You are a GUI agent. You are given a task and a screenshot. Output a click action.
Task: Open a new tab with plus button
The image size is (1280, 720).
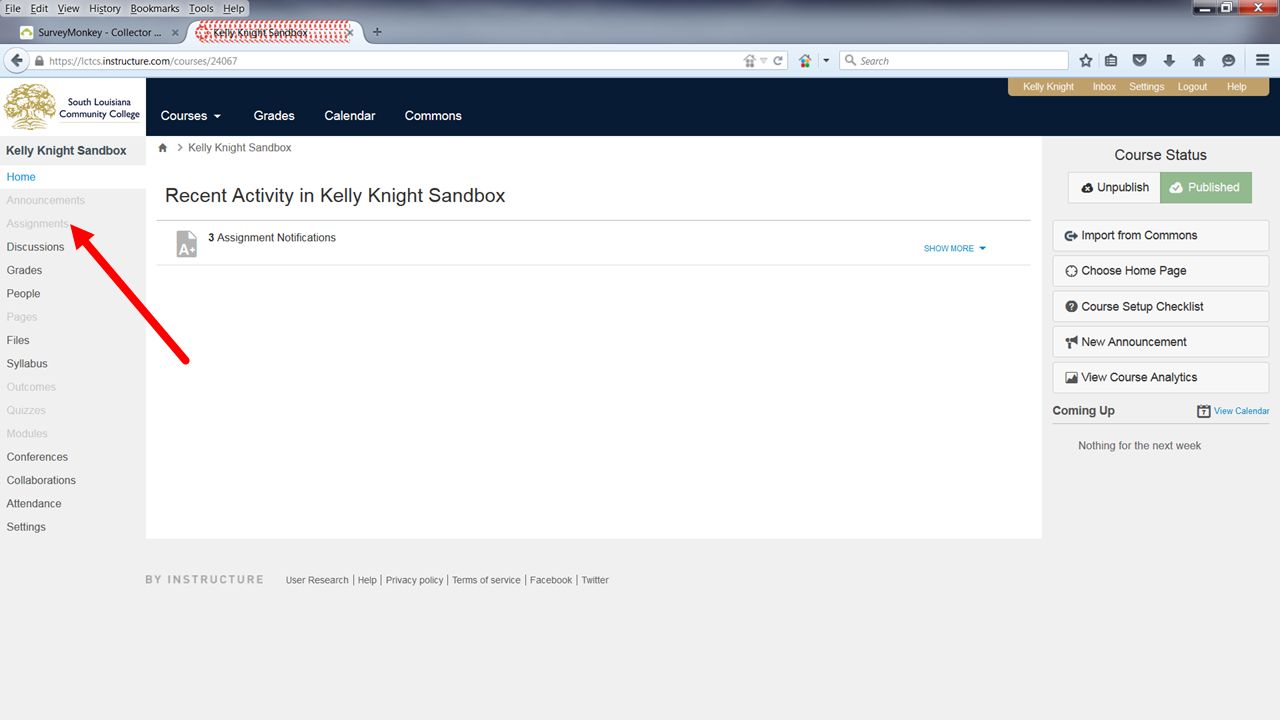tap(377, 32)
